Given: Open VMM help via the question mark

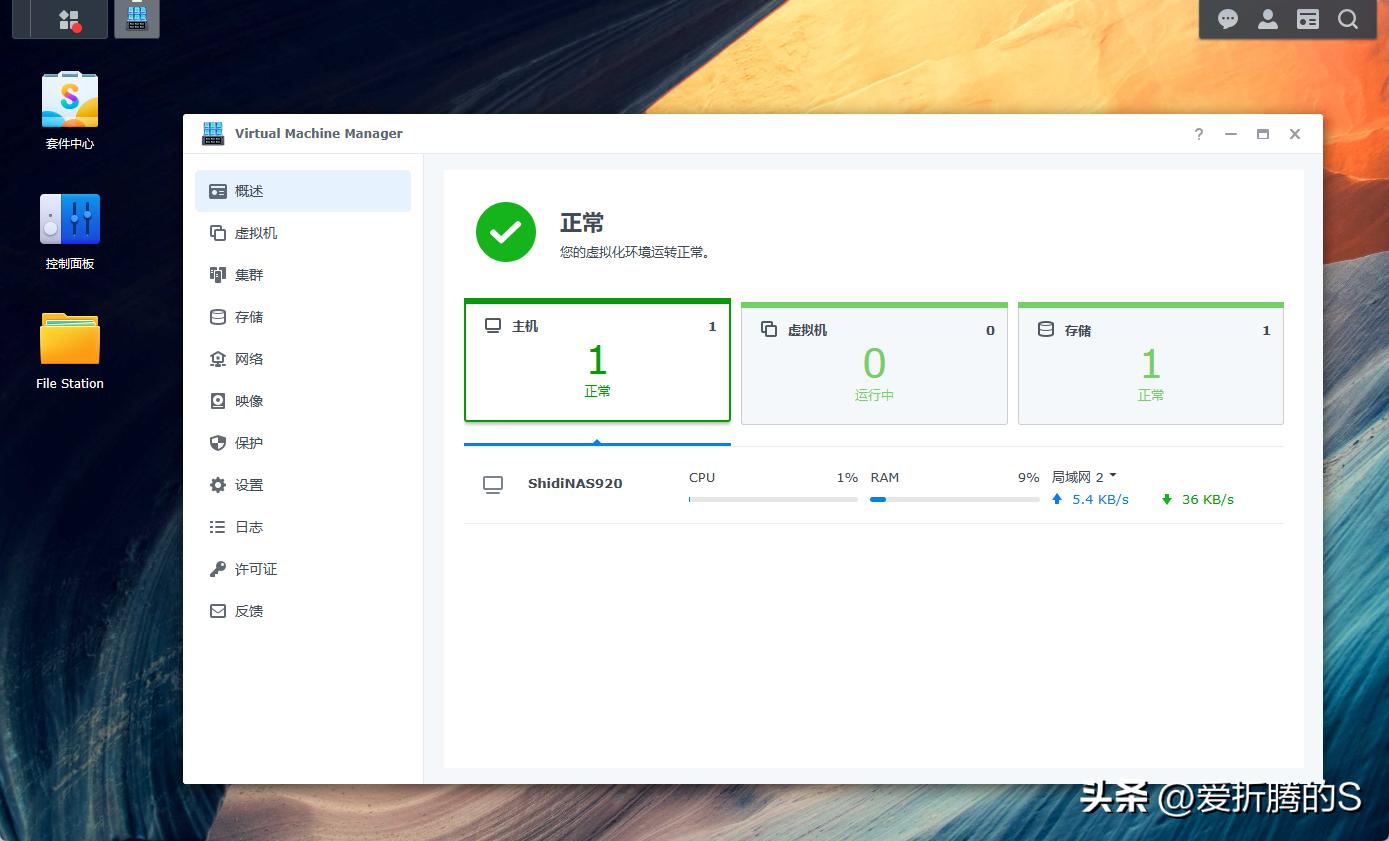Looking at the screenshot, I should pos(1198,133).
